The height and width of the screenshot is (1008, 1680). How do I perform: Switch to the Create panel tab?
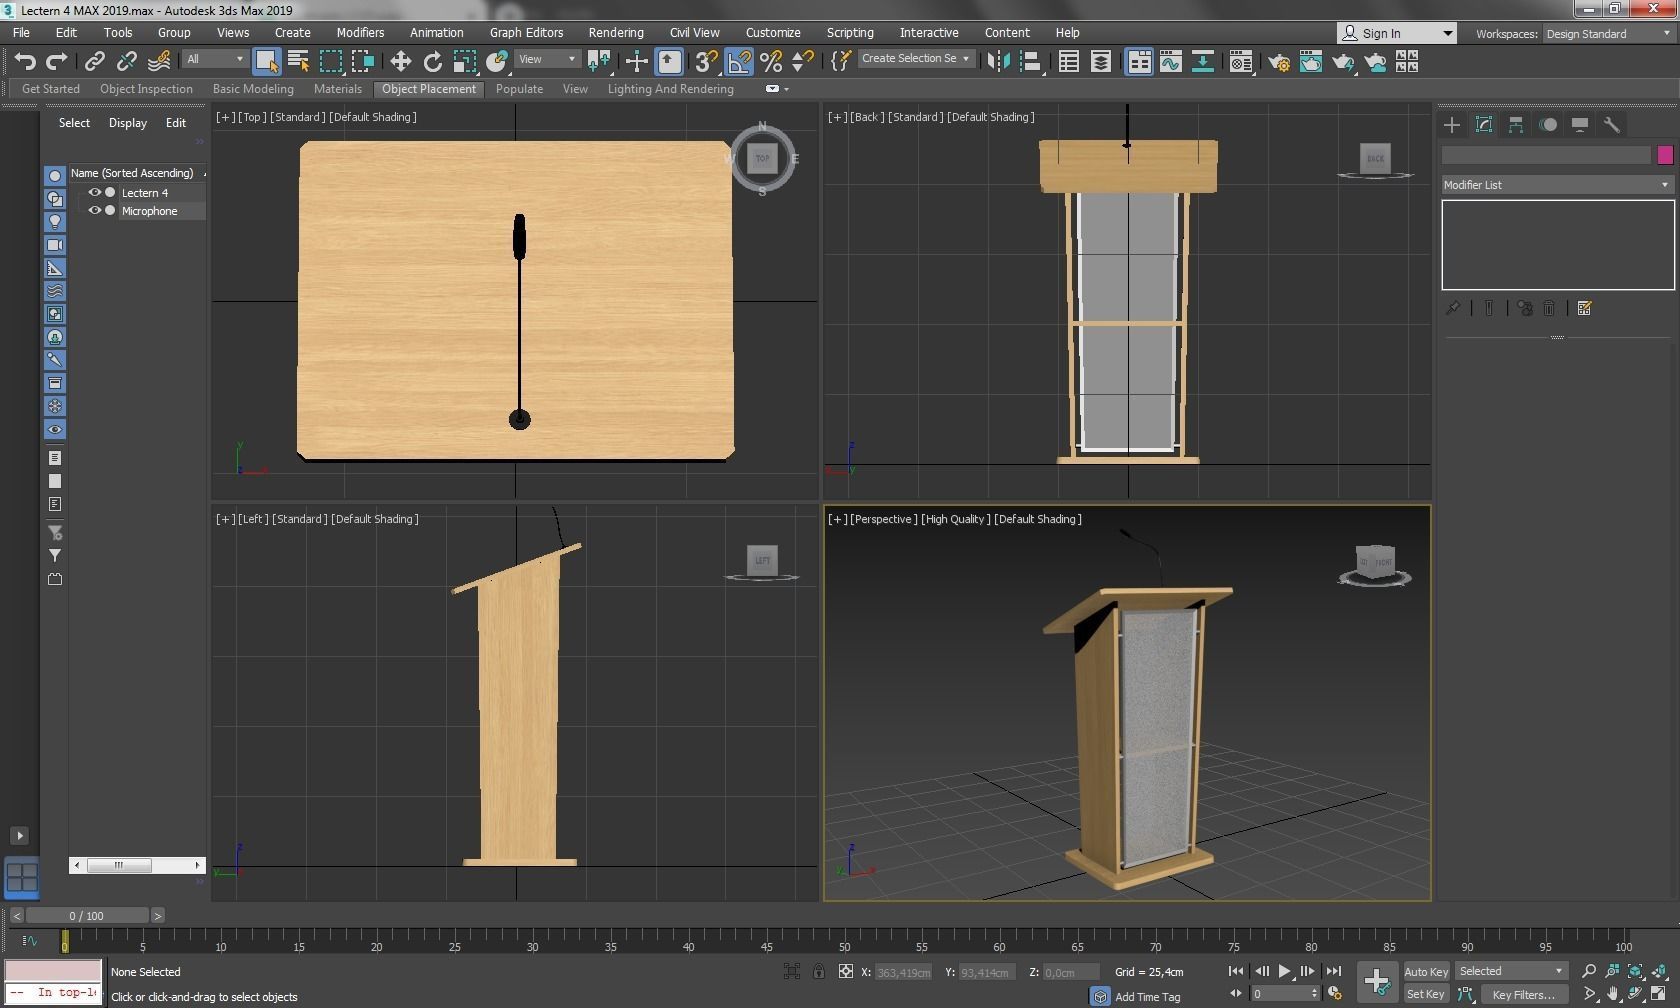tap(1452, 125)
